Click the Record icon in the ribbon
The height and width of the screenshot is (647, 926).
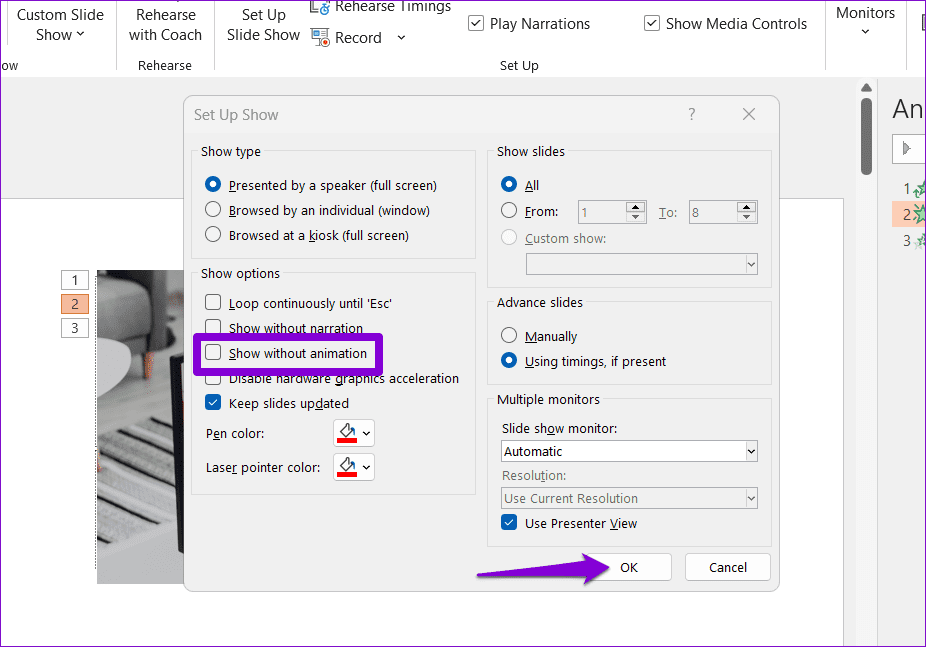(321, 38)
